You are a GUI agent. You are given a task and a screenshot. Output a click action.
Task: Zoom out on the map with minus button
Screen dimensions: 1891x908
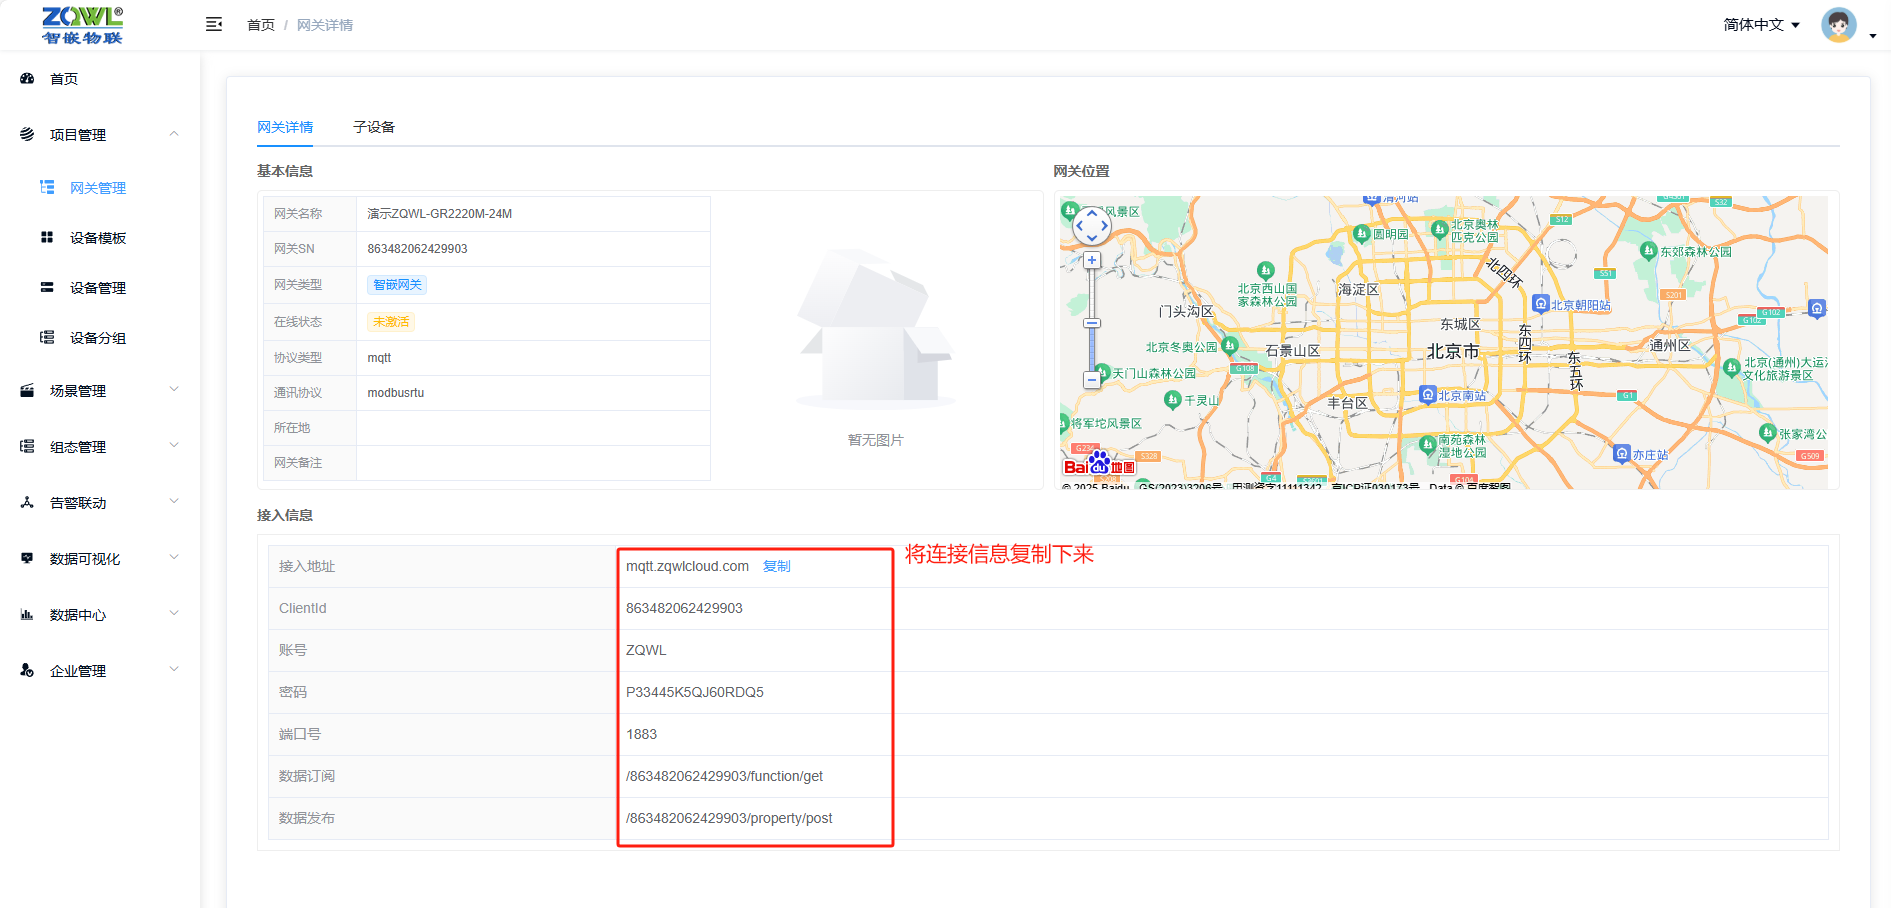tap(1092, 380)
